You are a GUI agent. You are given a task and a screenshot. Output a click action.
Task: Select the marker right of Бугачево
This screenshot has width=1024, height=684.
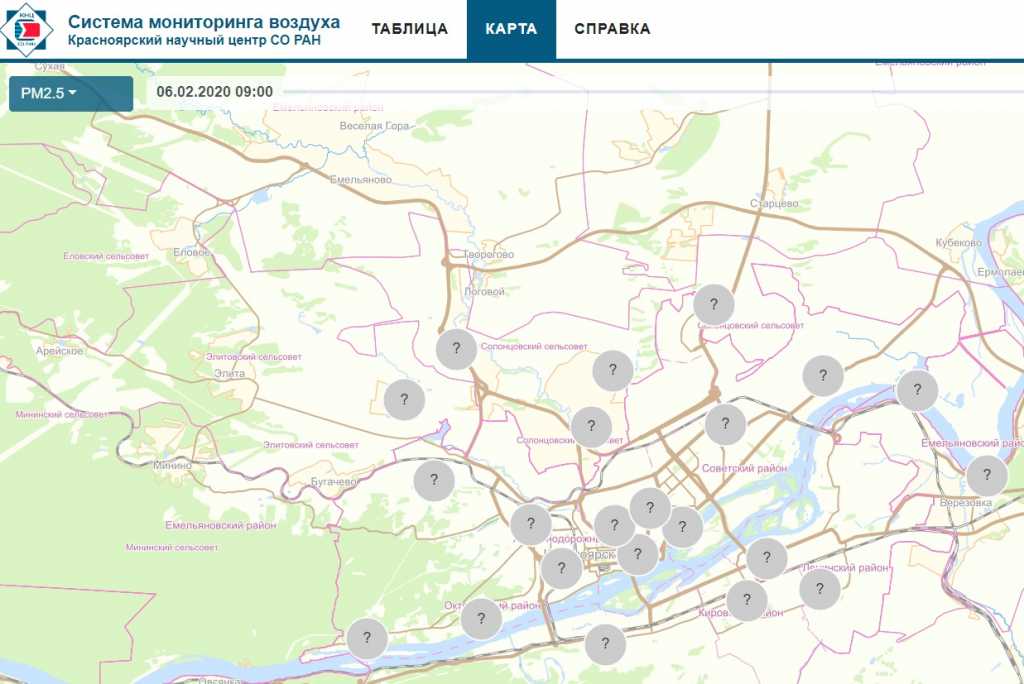(434, 480)
